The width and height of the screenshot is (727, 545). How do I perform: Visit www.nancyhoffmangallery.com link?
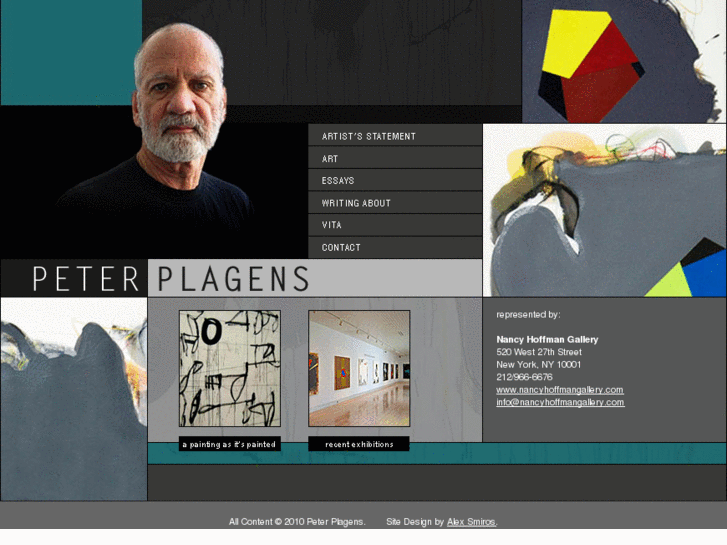click(x=560, y=390)
